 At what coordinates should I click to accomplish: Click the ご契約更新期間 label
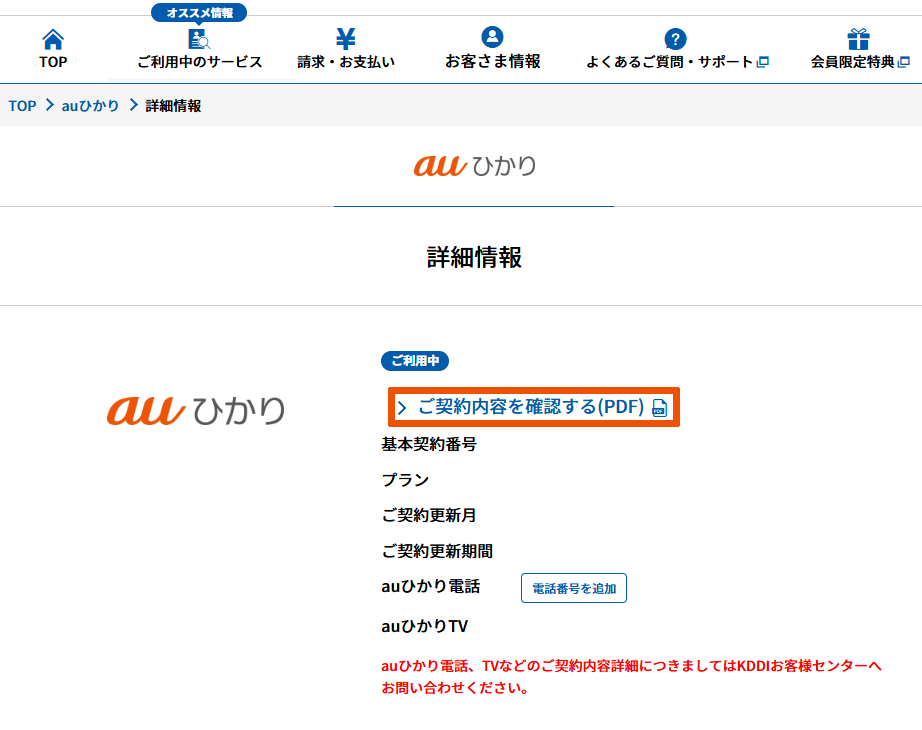tap(437, 551)
